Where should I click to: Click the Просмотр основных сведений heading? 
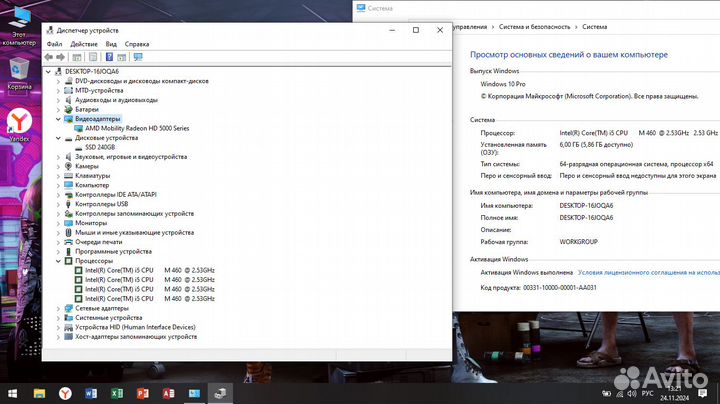pyautogui.click(x=568, y=55)
